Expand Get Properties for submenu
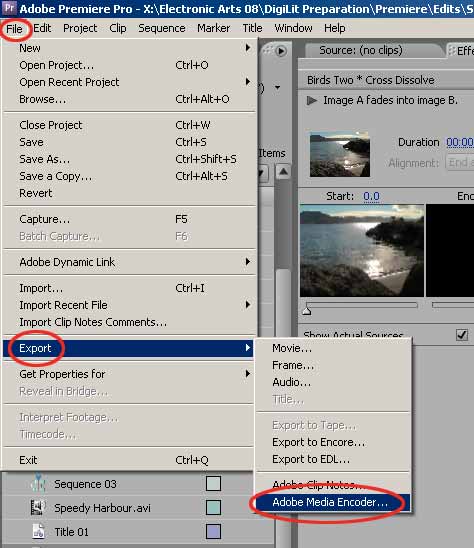 [x=128, y=374]
